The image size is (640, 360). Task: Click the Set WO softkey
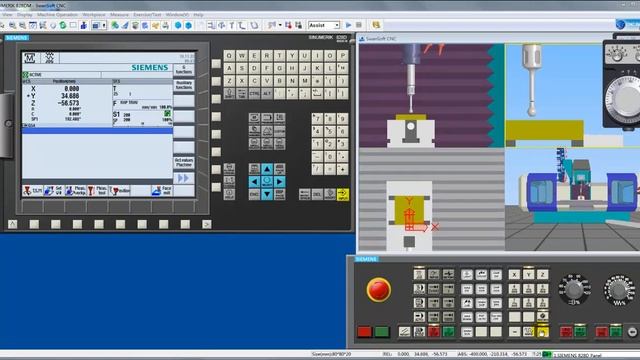tap(54, 191)
